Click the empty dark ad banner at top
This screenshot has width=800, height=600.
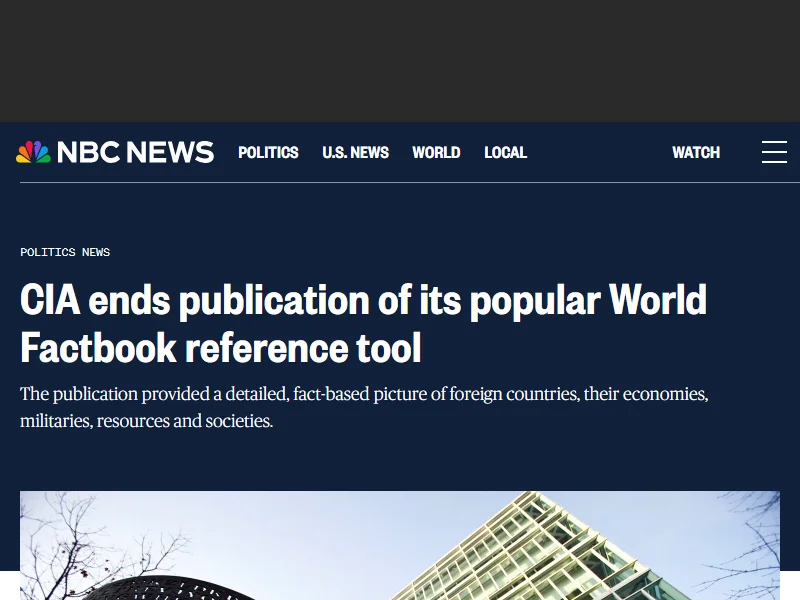[x=400, y=60]
